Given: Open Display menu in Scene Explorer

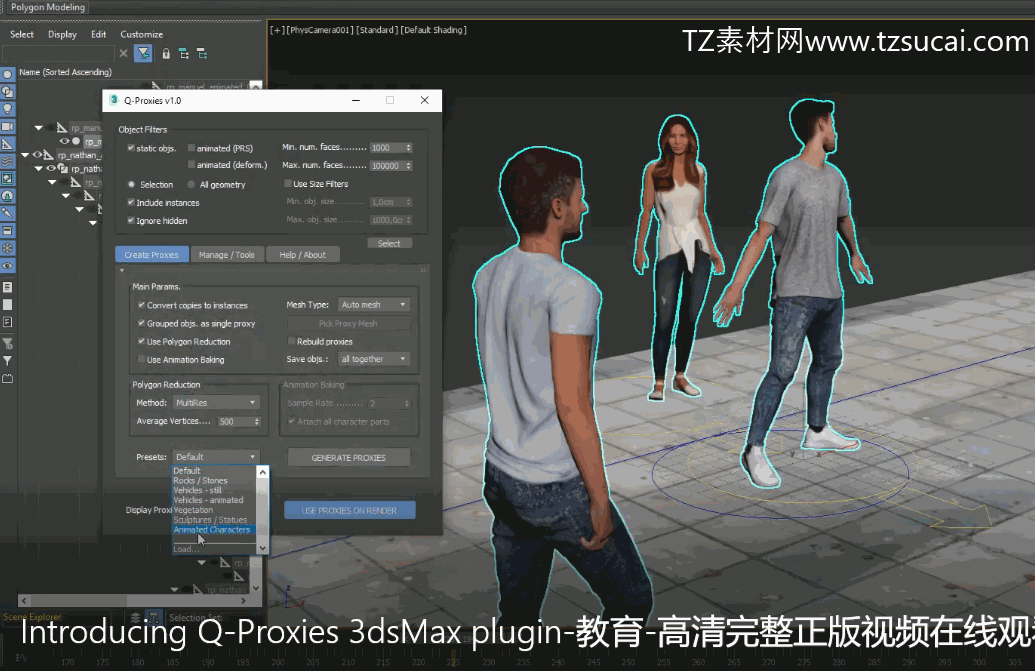Looking at the screenshot, I should pyautogui.click(x=62, y=34).
